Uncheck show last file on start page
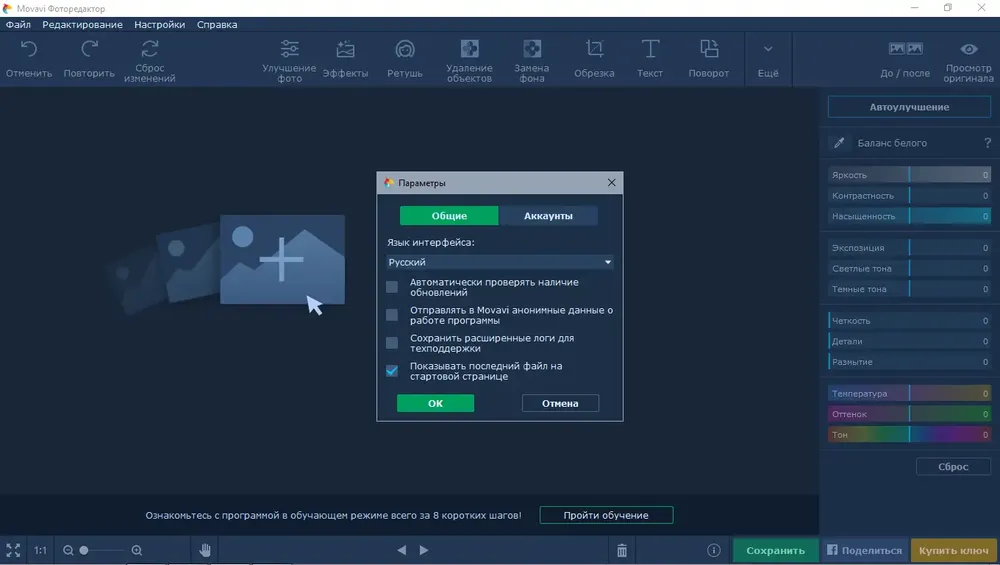This screenshot has width=1000, height=565. [392, 371]
